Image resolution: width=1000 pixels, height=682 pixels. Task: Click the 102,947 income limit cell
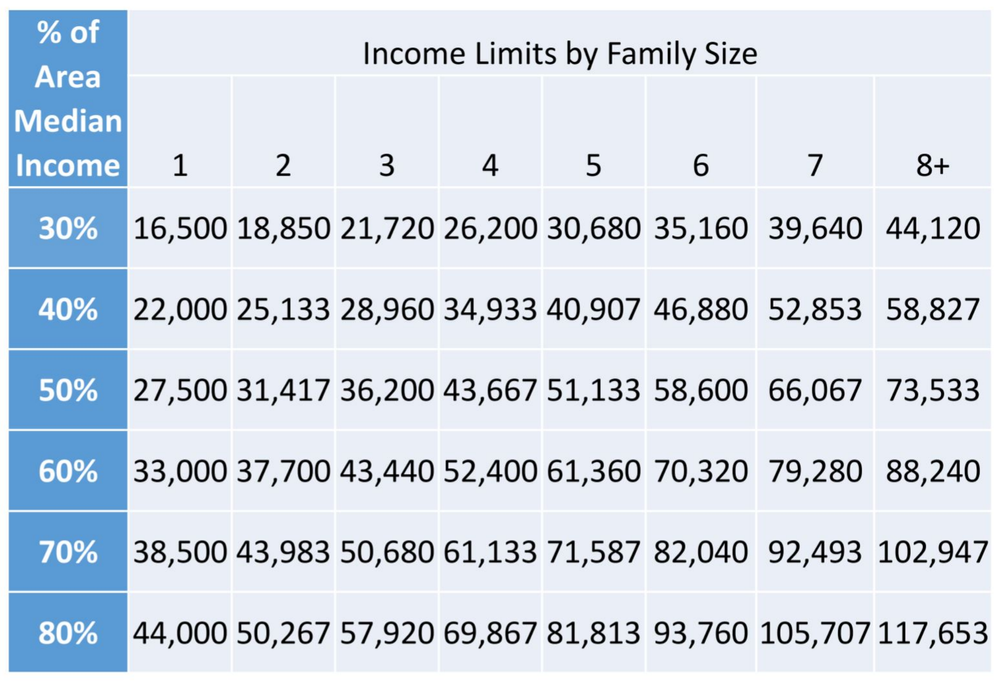(932, 553)
